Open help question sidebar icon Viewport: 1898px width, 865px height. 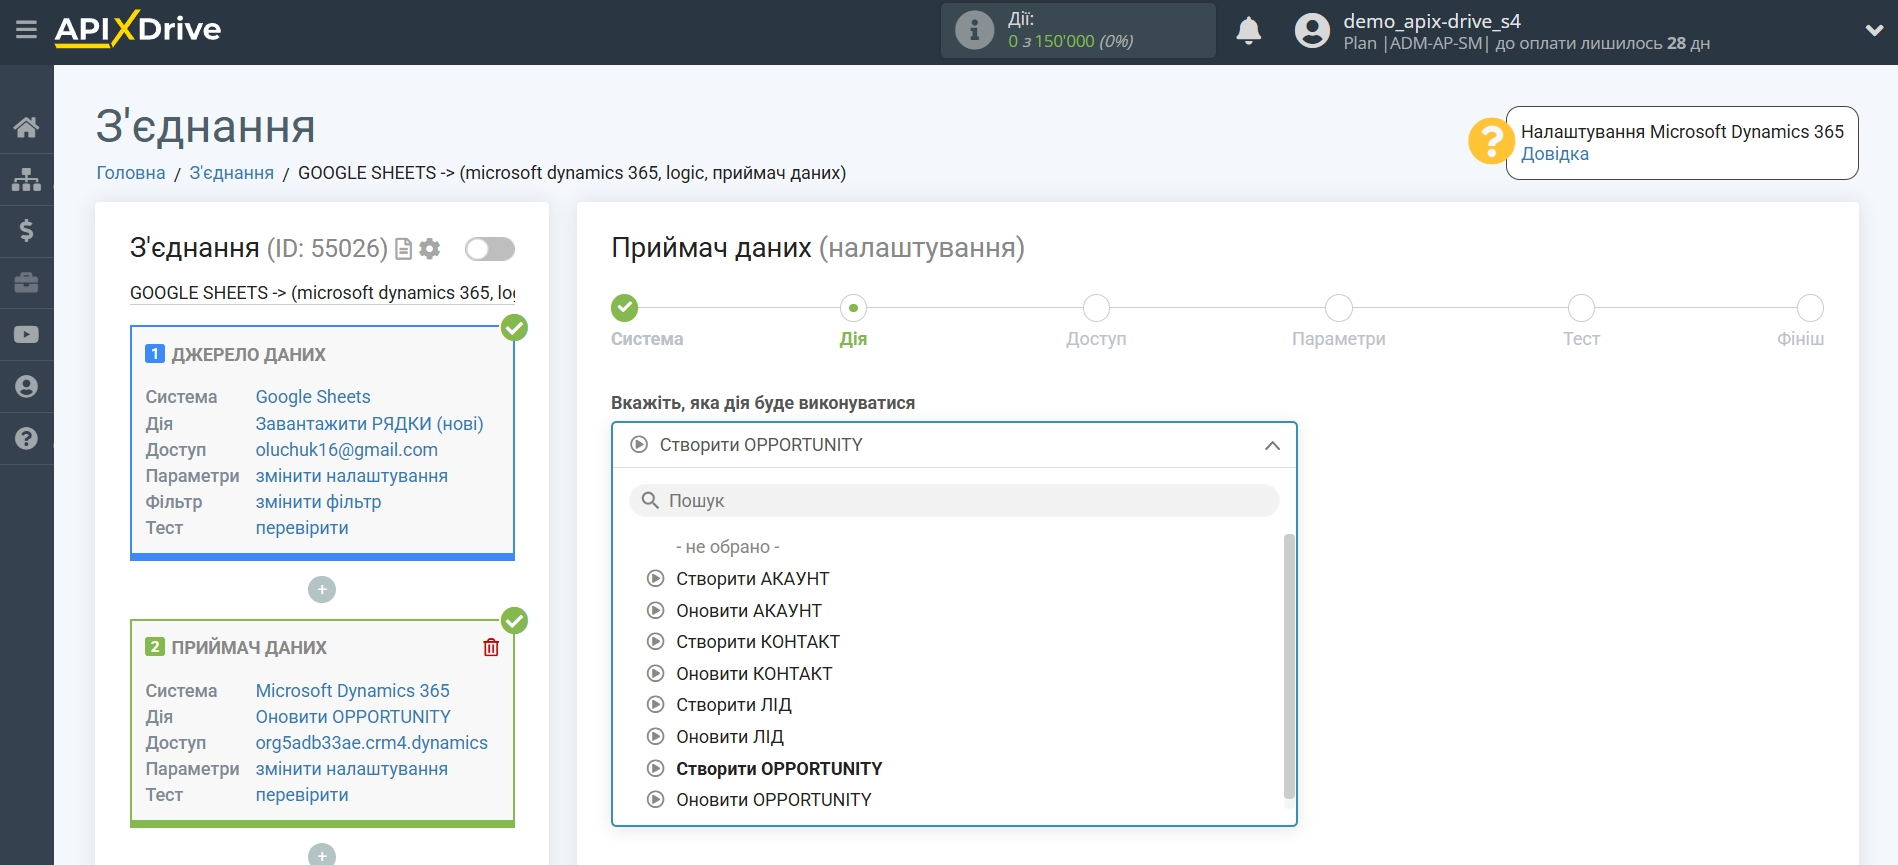26,439
